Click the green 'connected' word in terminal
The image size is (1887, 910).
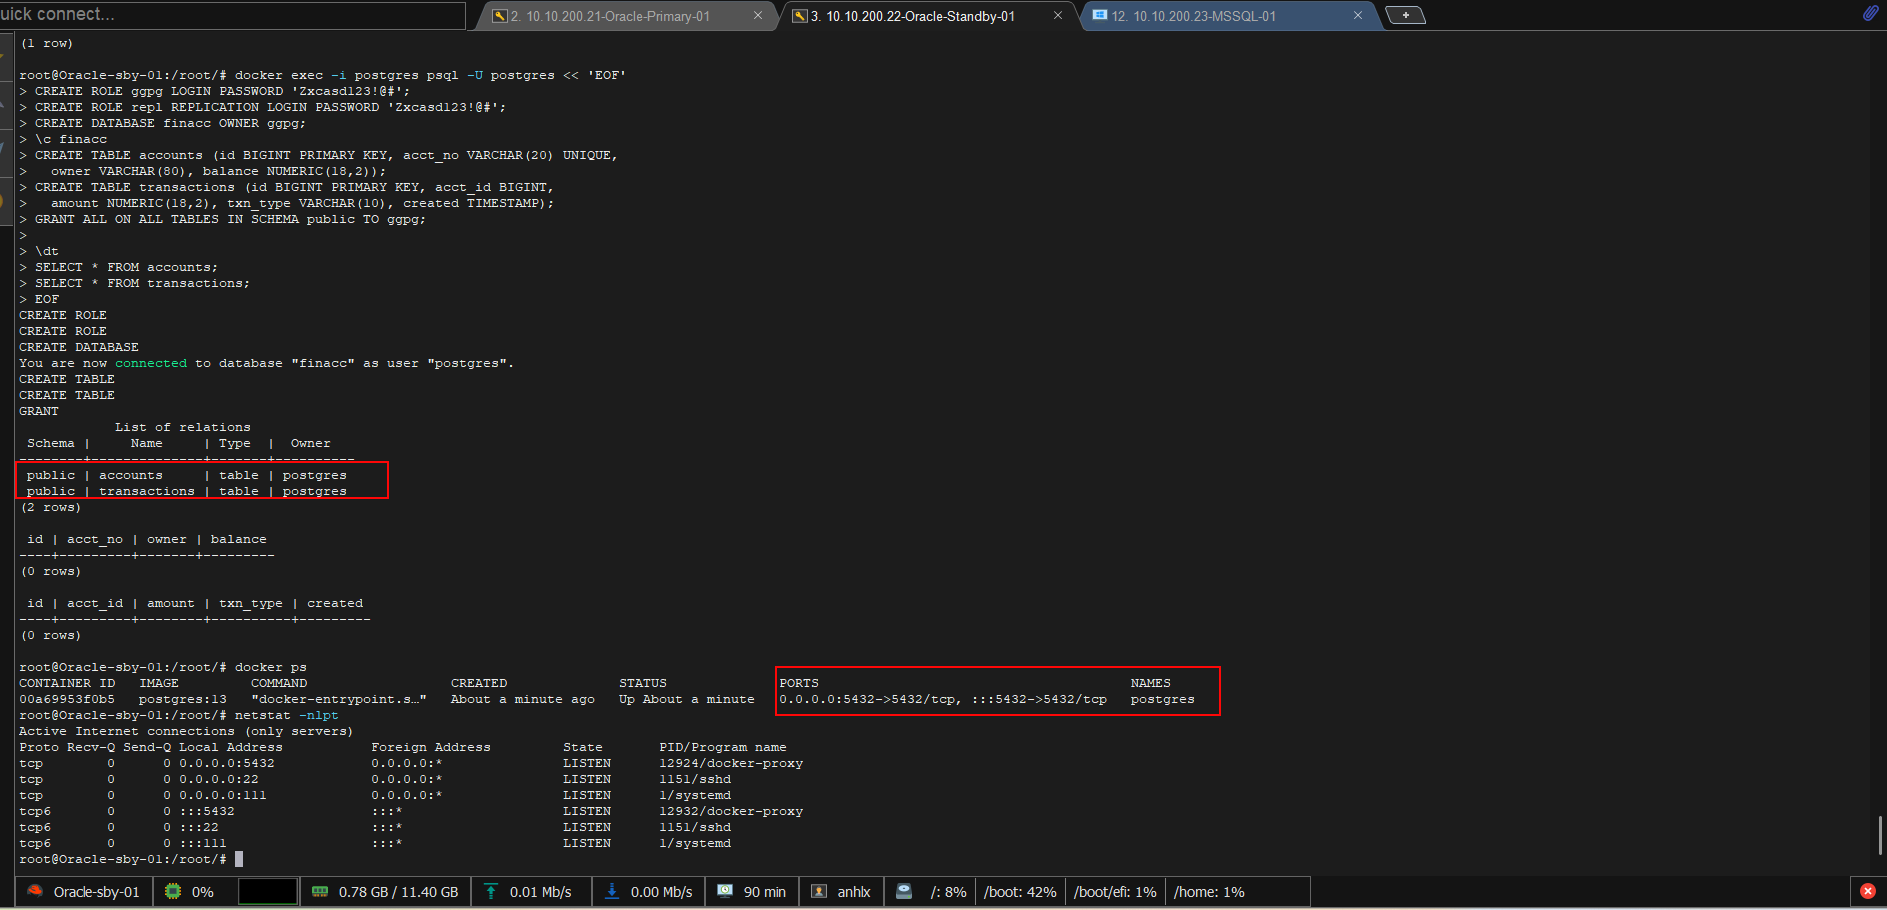pyautogui.click(x=151, y=363)
